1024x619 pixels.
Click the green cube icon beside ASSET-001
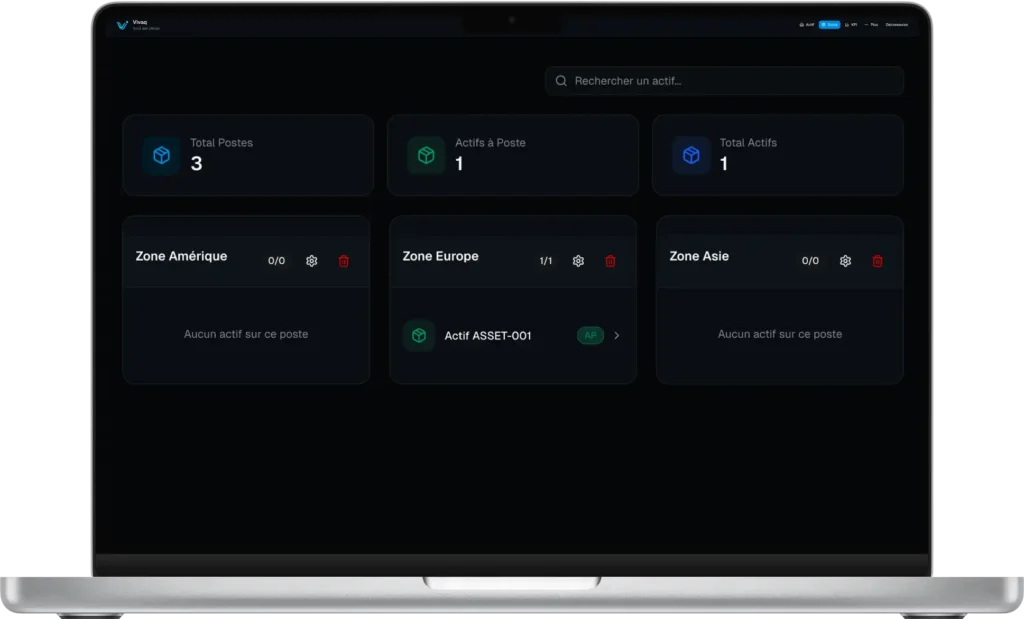(419, 335)
